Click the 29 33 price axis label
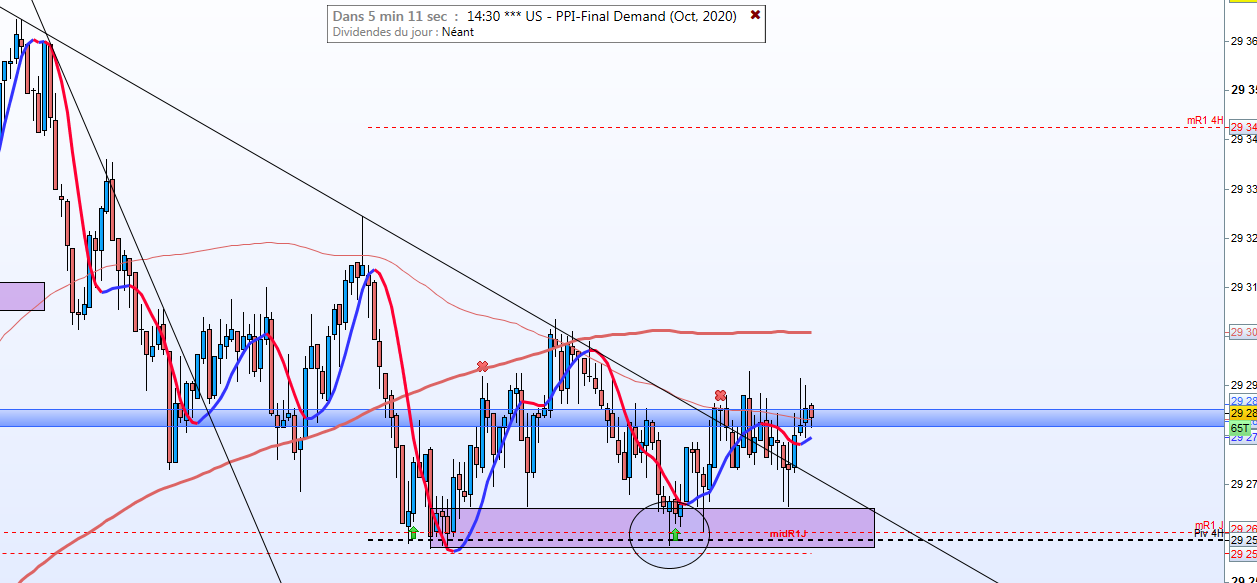The image size is (1257, 583). 1244,188
